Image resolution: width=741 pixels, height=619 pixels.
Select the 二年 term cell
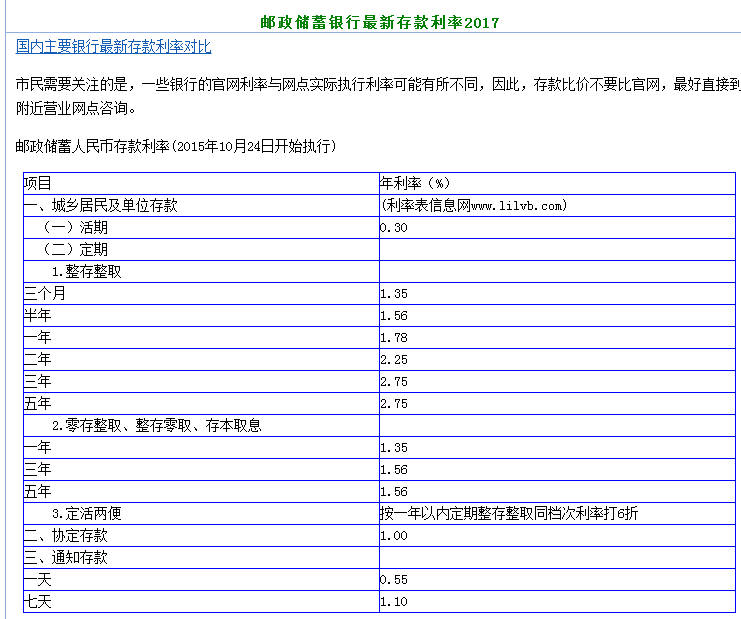coord(201,360)
